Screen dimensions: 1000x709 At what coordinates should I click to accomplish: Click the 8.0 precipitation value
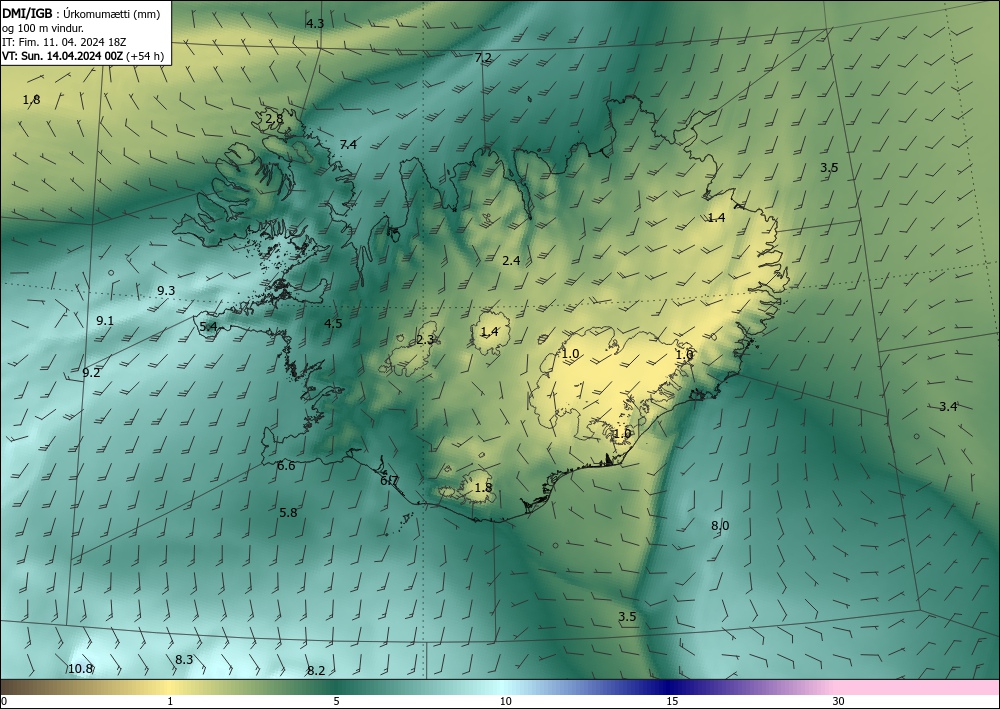(x=720, y=526)
